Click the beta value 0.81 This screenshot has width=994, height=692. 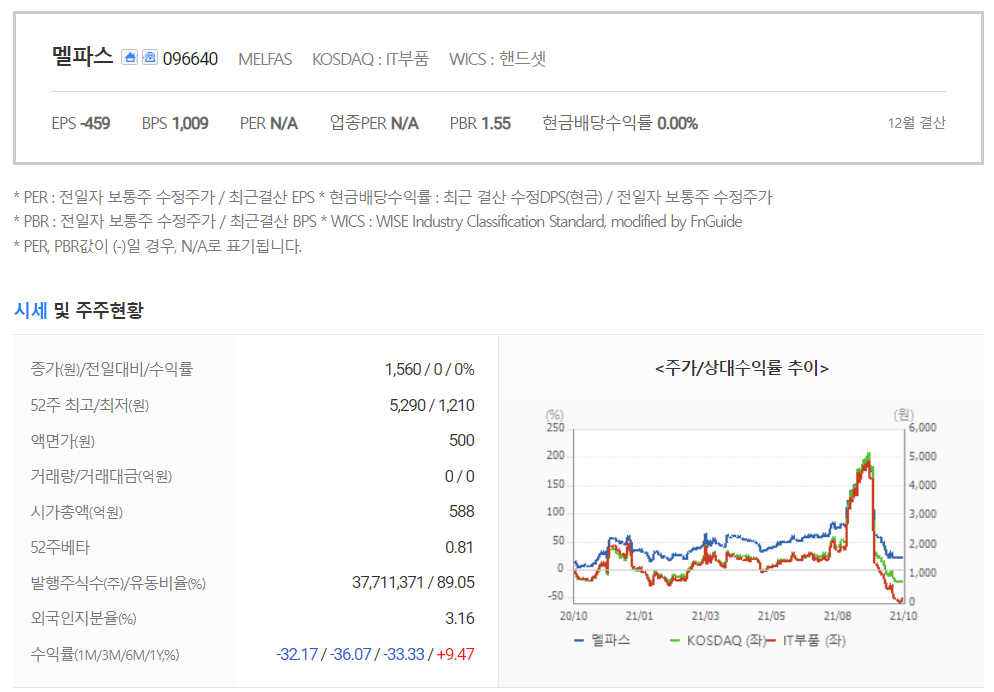[x=460, y=548]
